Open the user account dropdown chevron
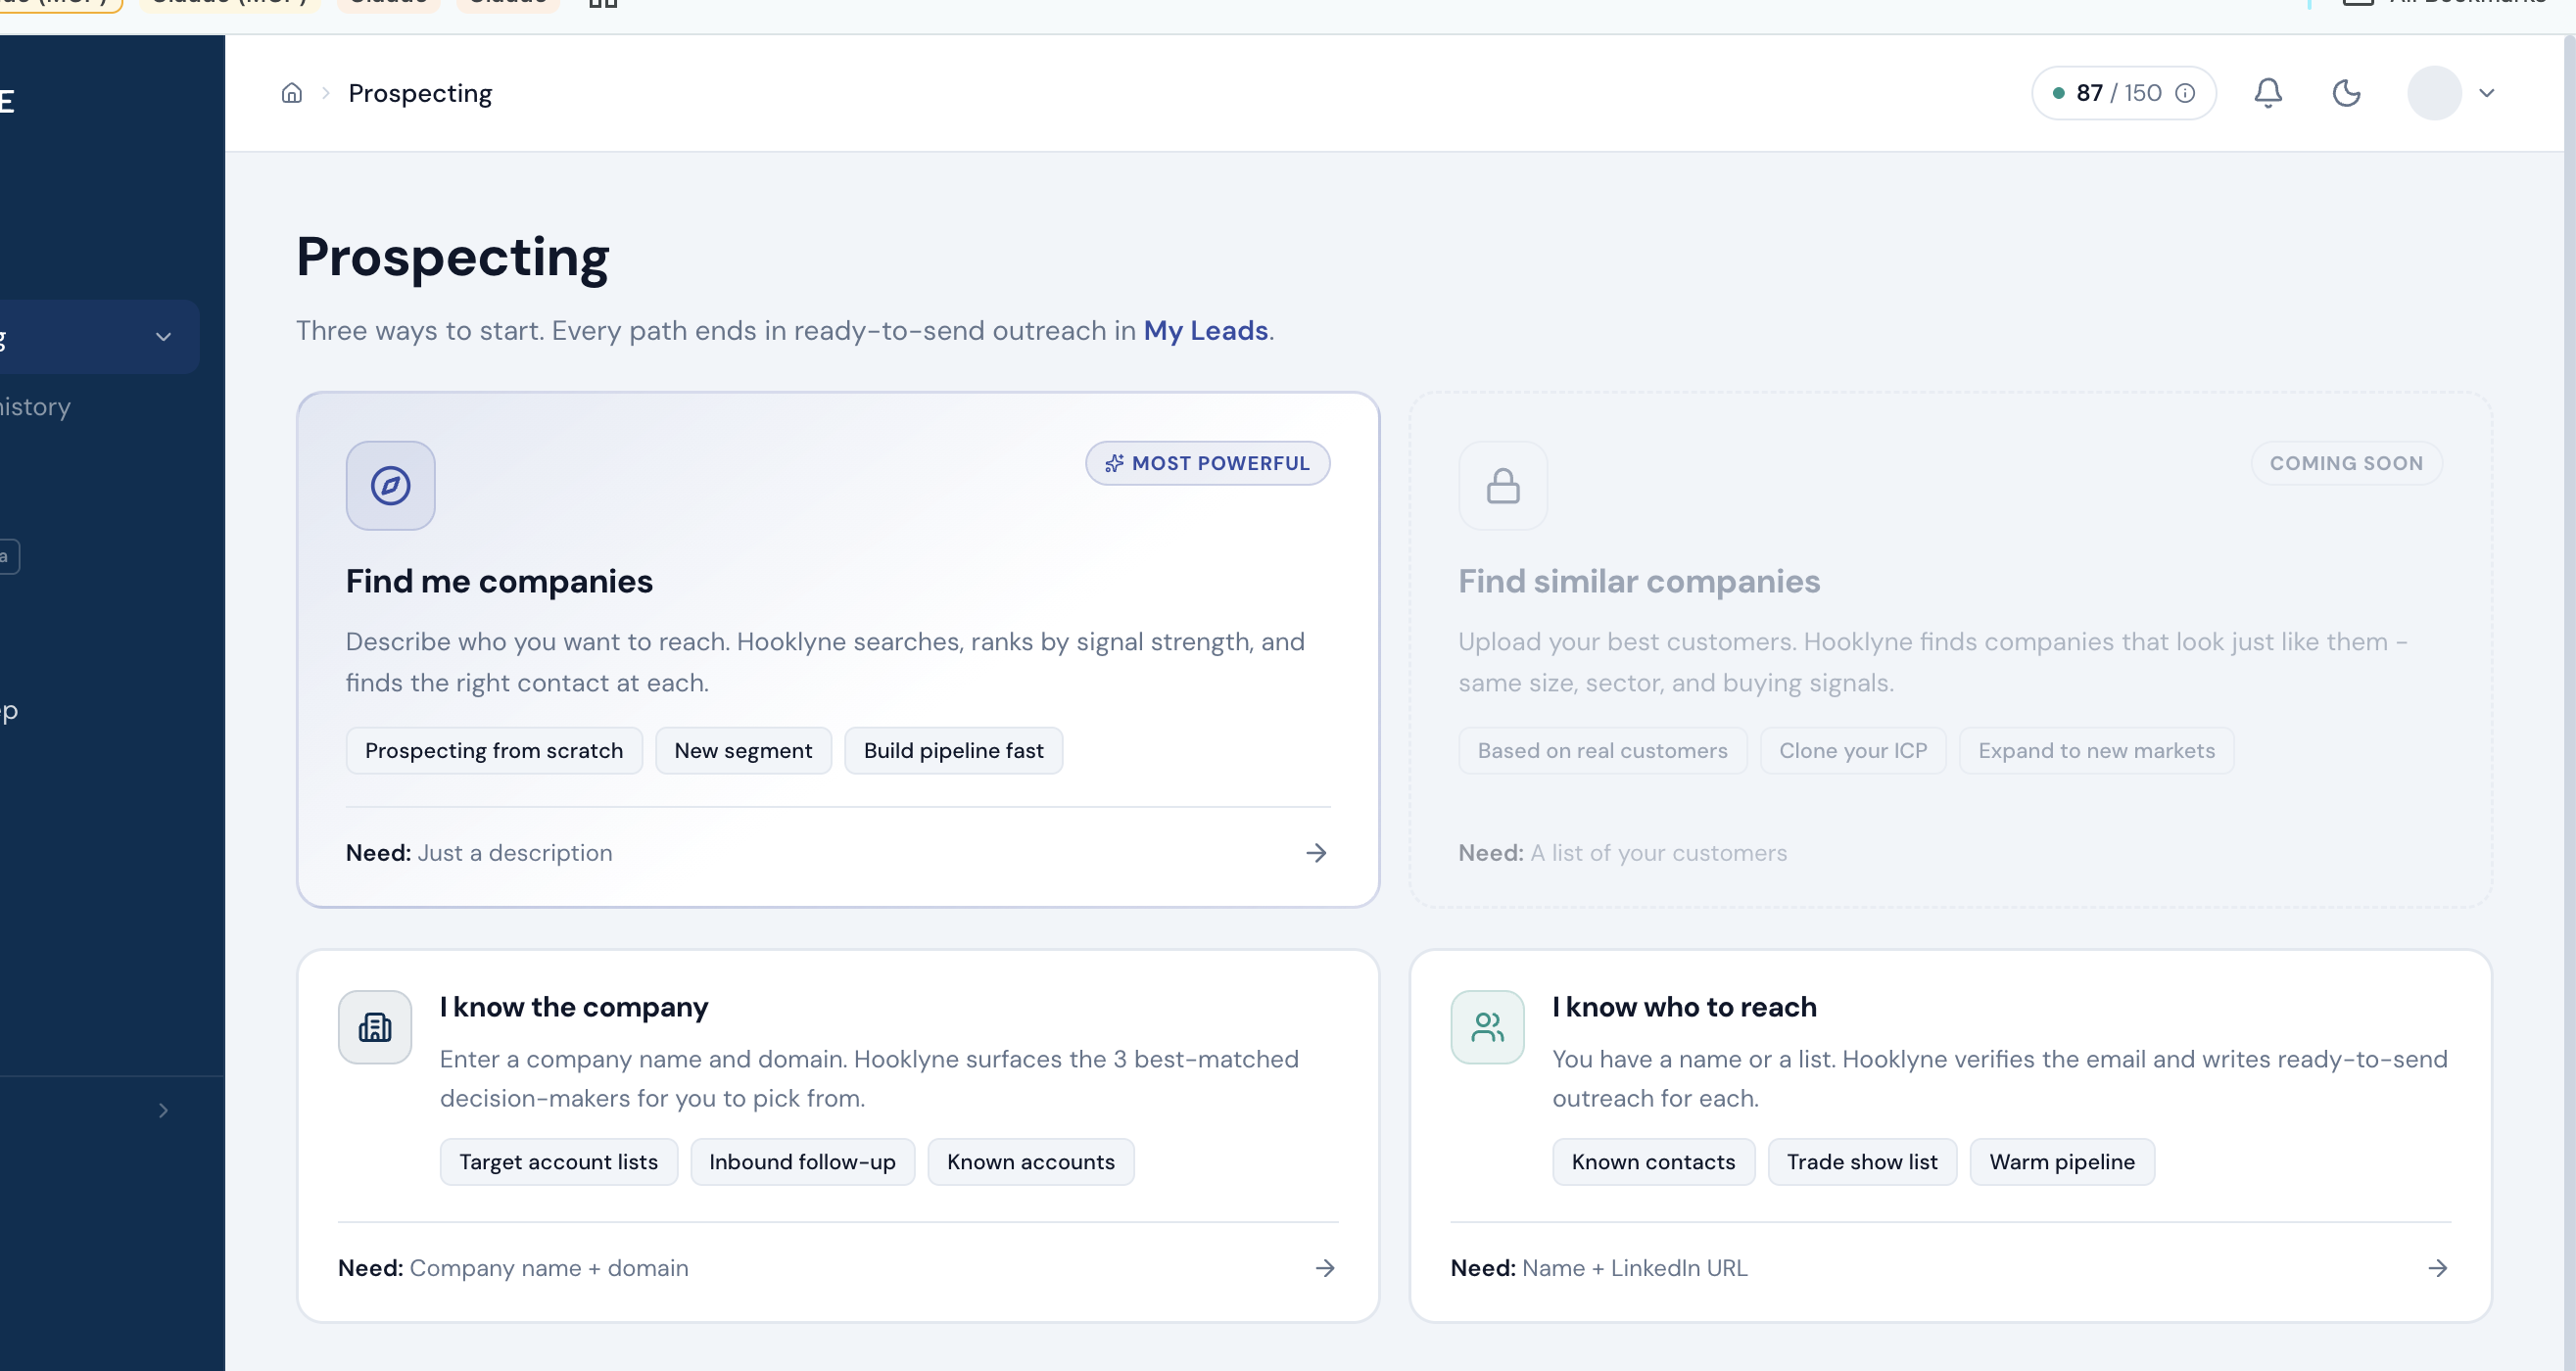This screenshot has height=1371, width=2576. [x=2487, y=93]
